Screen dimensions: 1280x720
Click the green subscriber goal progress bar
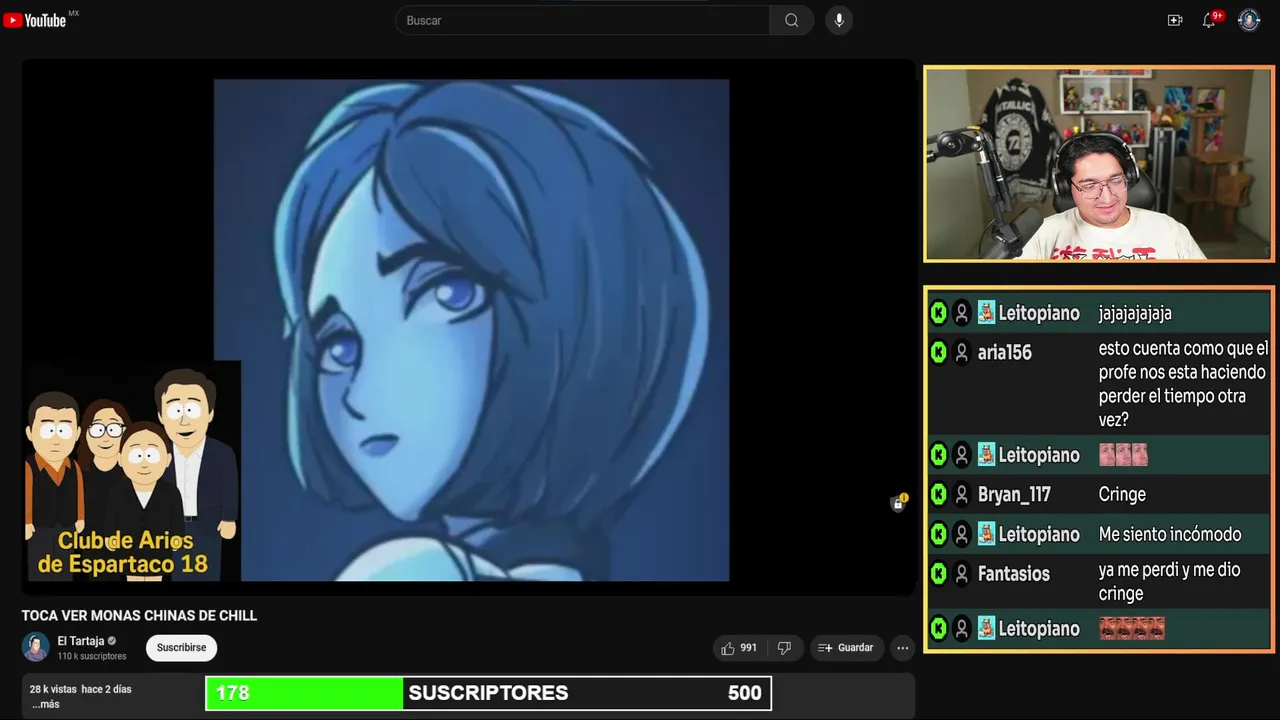(304, 693)
